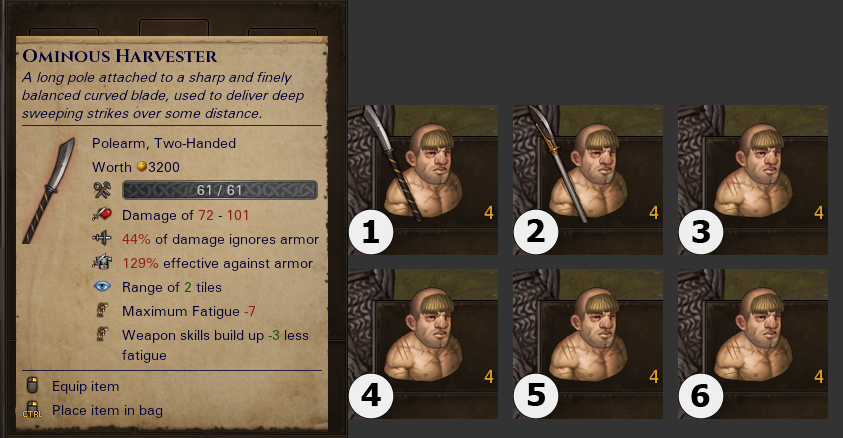Click the 61 / 61 durability bar
This screenshot has width=843, height=438.
(x=220, y=190)
